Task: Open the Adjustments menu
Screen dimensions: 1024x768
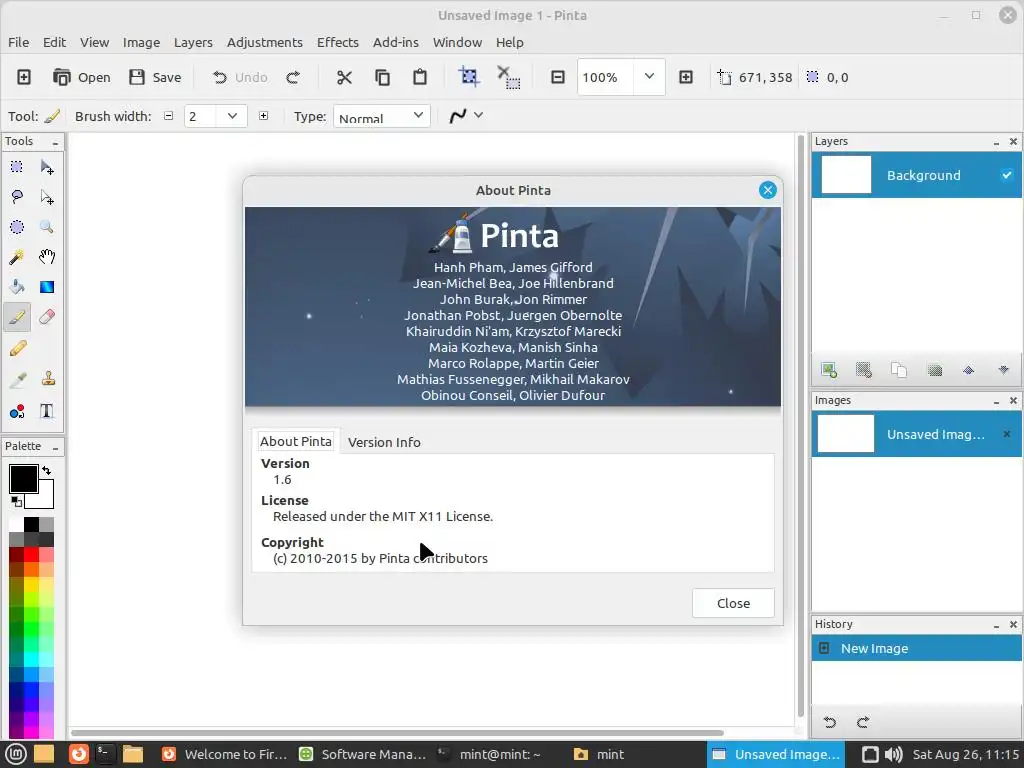Action: click(264, 42)
